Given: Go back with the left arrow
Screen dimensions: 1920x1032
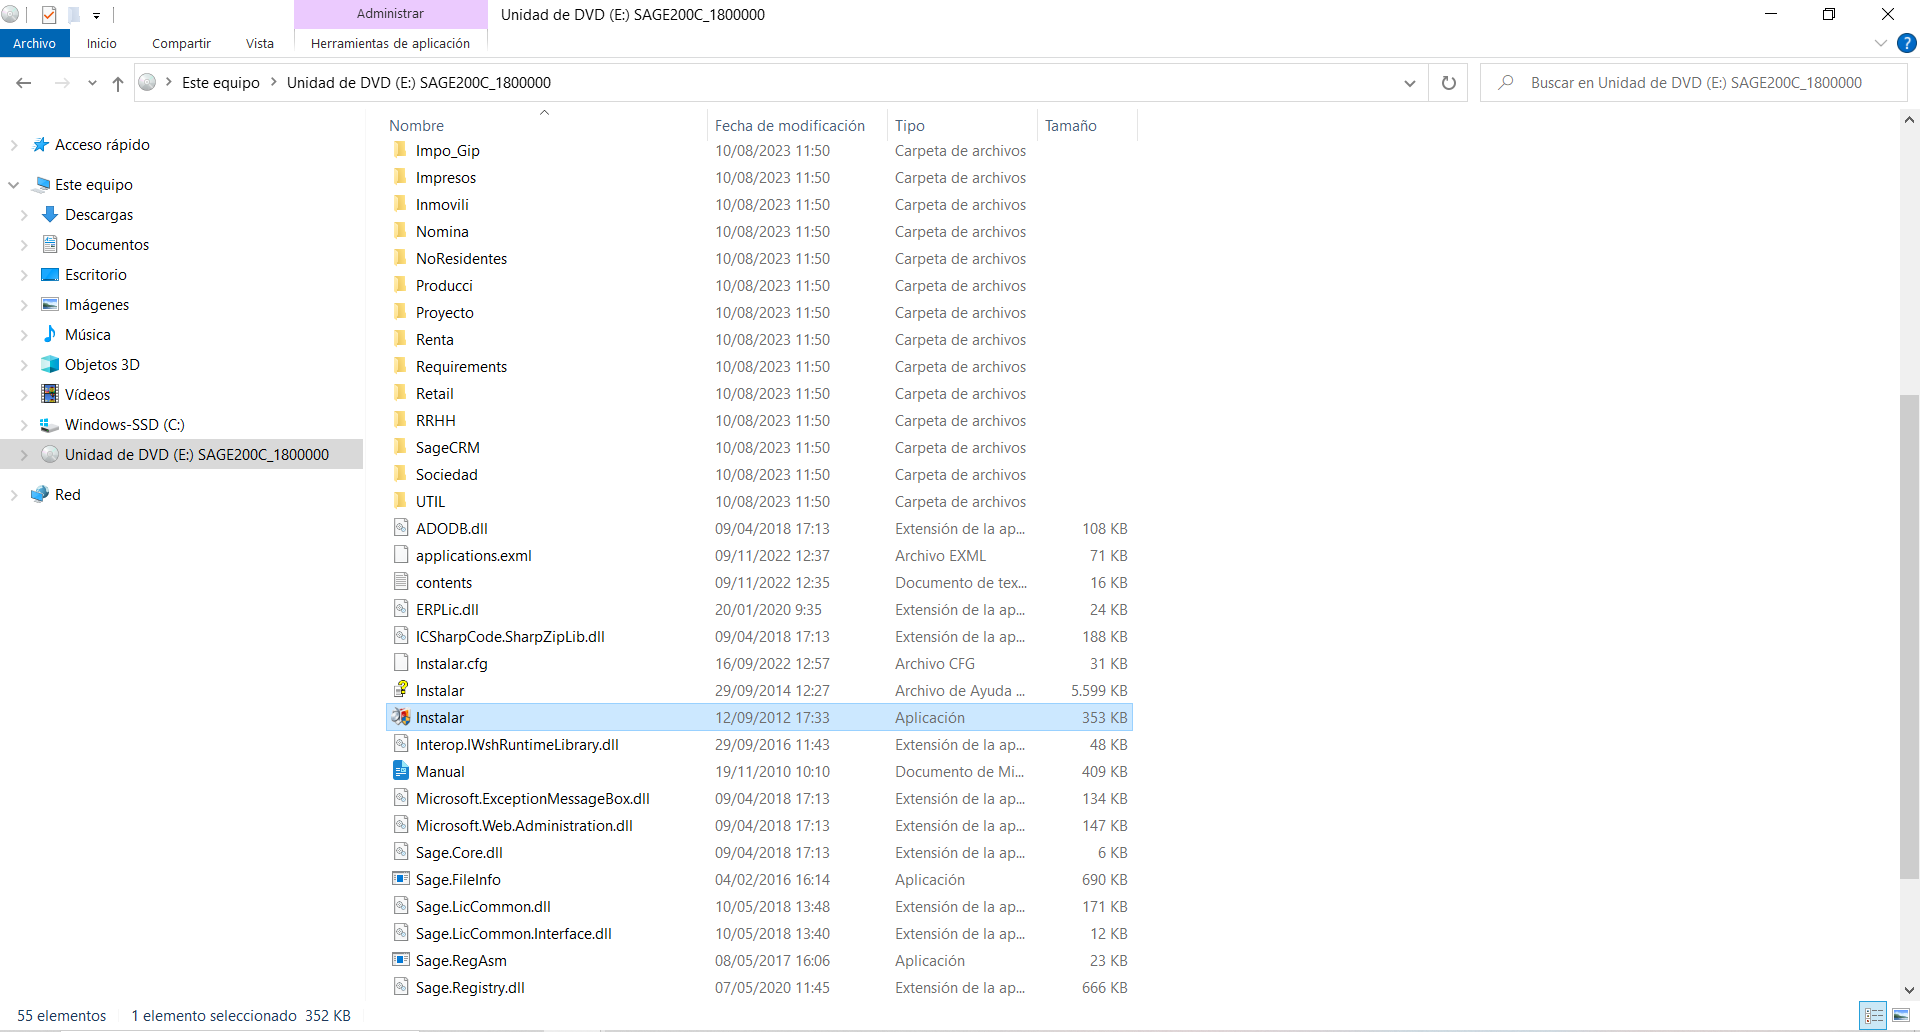Looking at the screenshot, I should coord(24,83).
